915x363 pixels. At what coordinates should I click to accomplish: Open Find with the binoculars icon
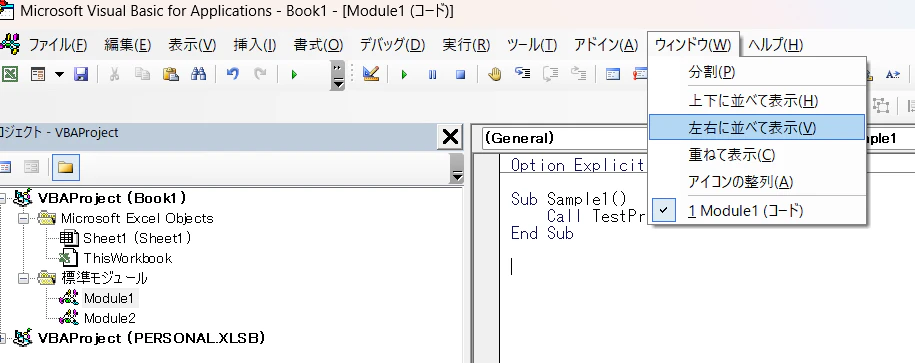tap(198, 74)
